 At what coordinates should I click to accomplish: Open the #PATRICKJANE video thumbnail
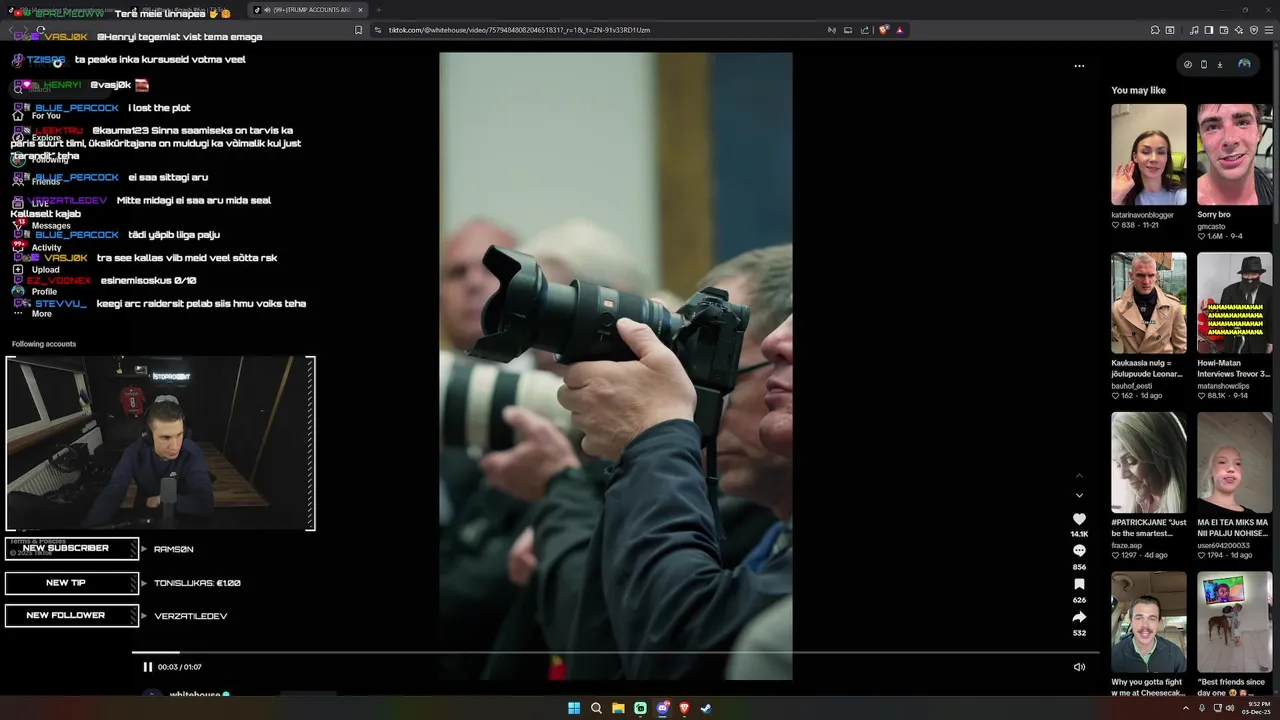[1149, 463]
